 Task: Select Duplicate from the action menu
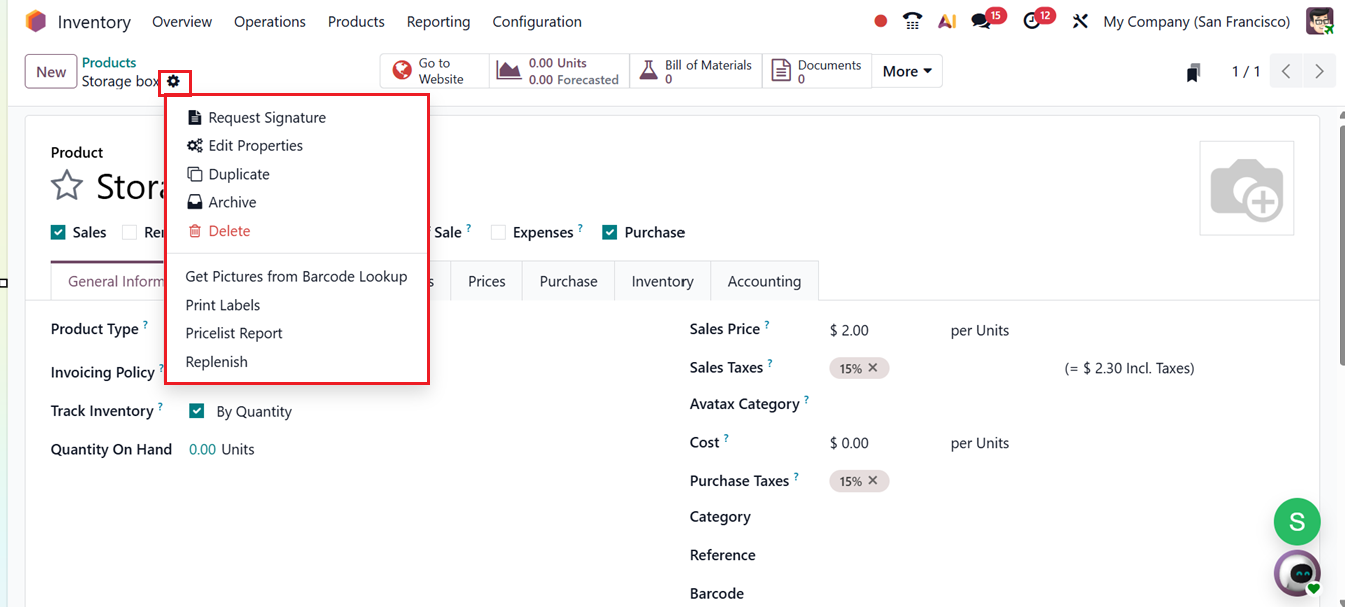(240, 174)
